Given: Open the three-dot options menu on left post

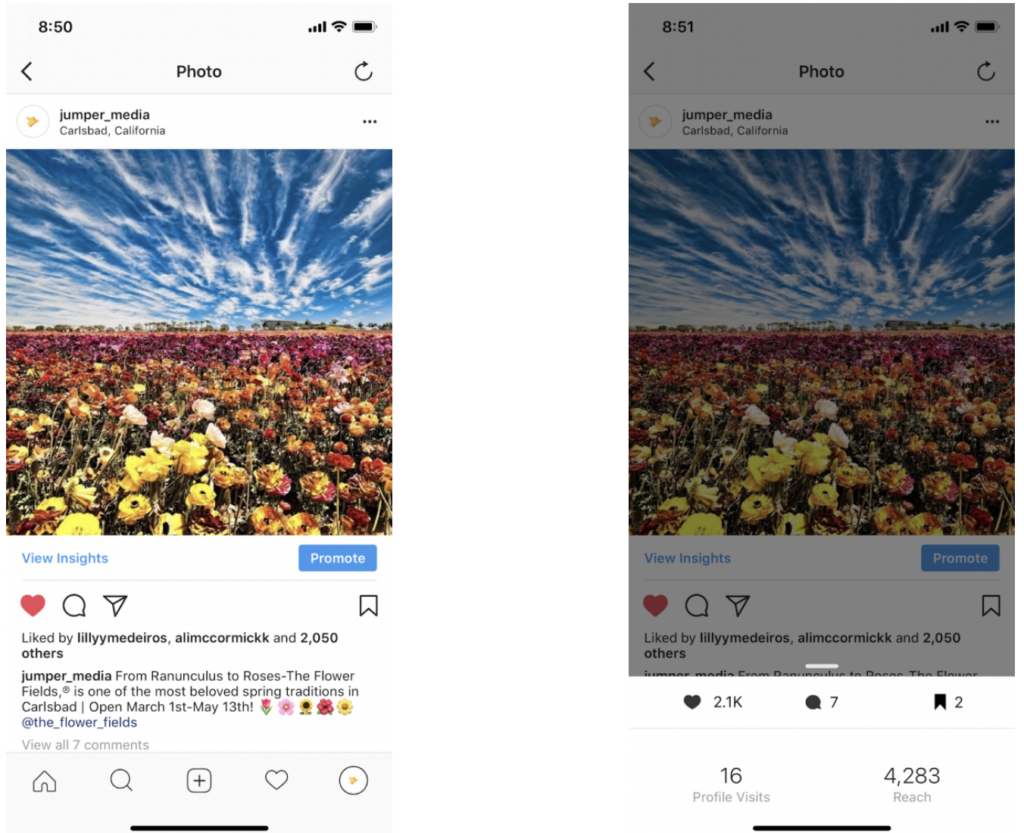Looking at the screenshot, I should click(370, 121).
